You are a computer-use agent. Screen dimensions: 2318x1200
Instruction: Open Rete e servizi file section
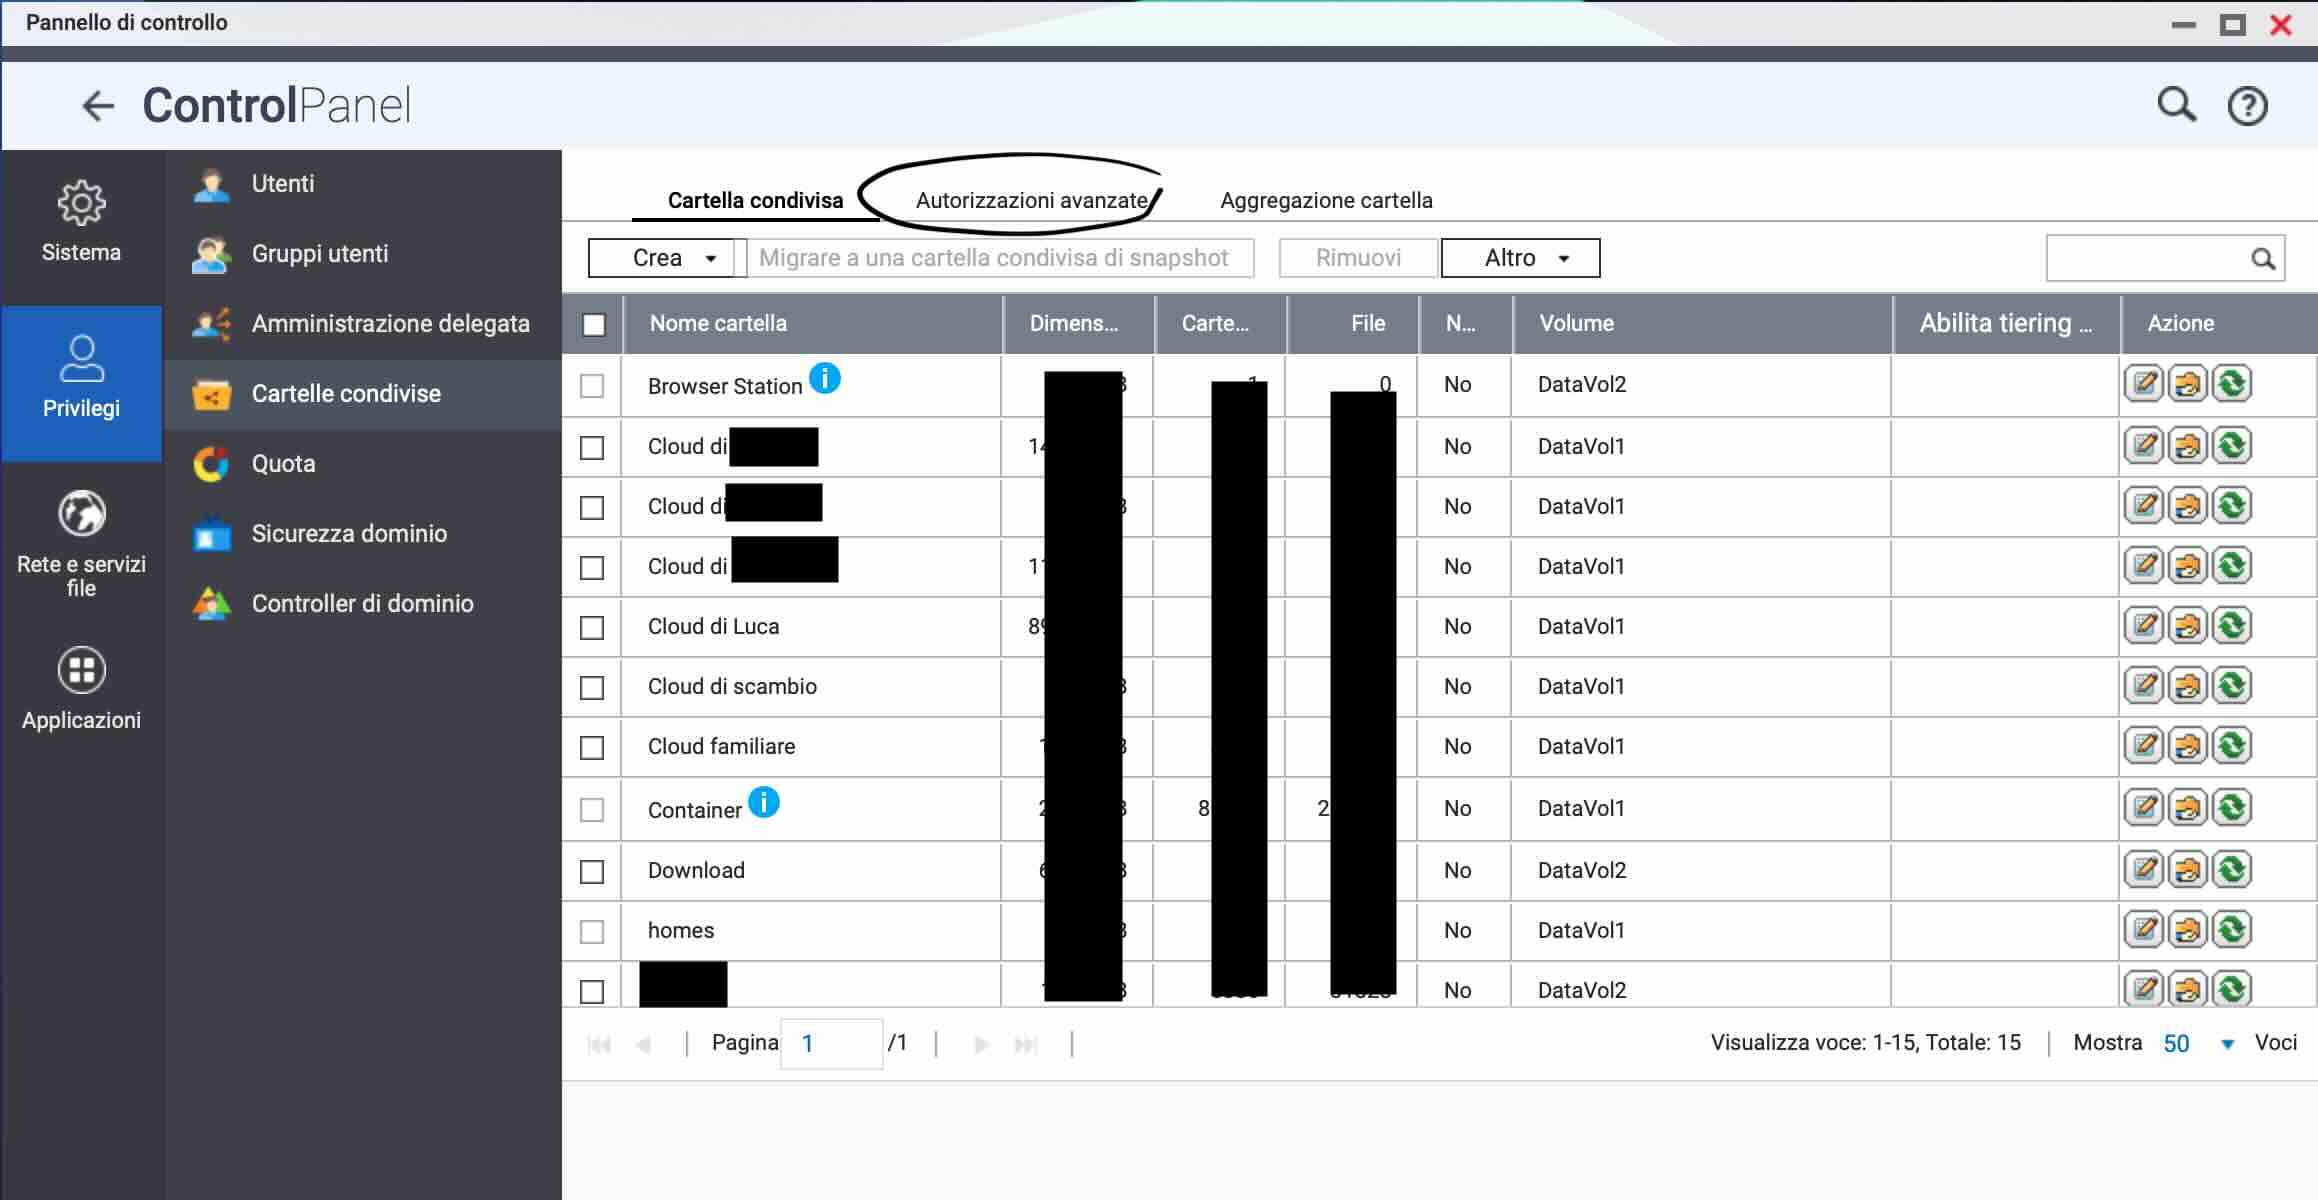point(81,542)
